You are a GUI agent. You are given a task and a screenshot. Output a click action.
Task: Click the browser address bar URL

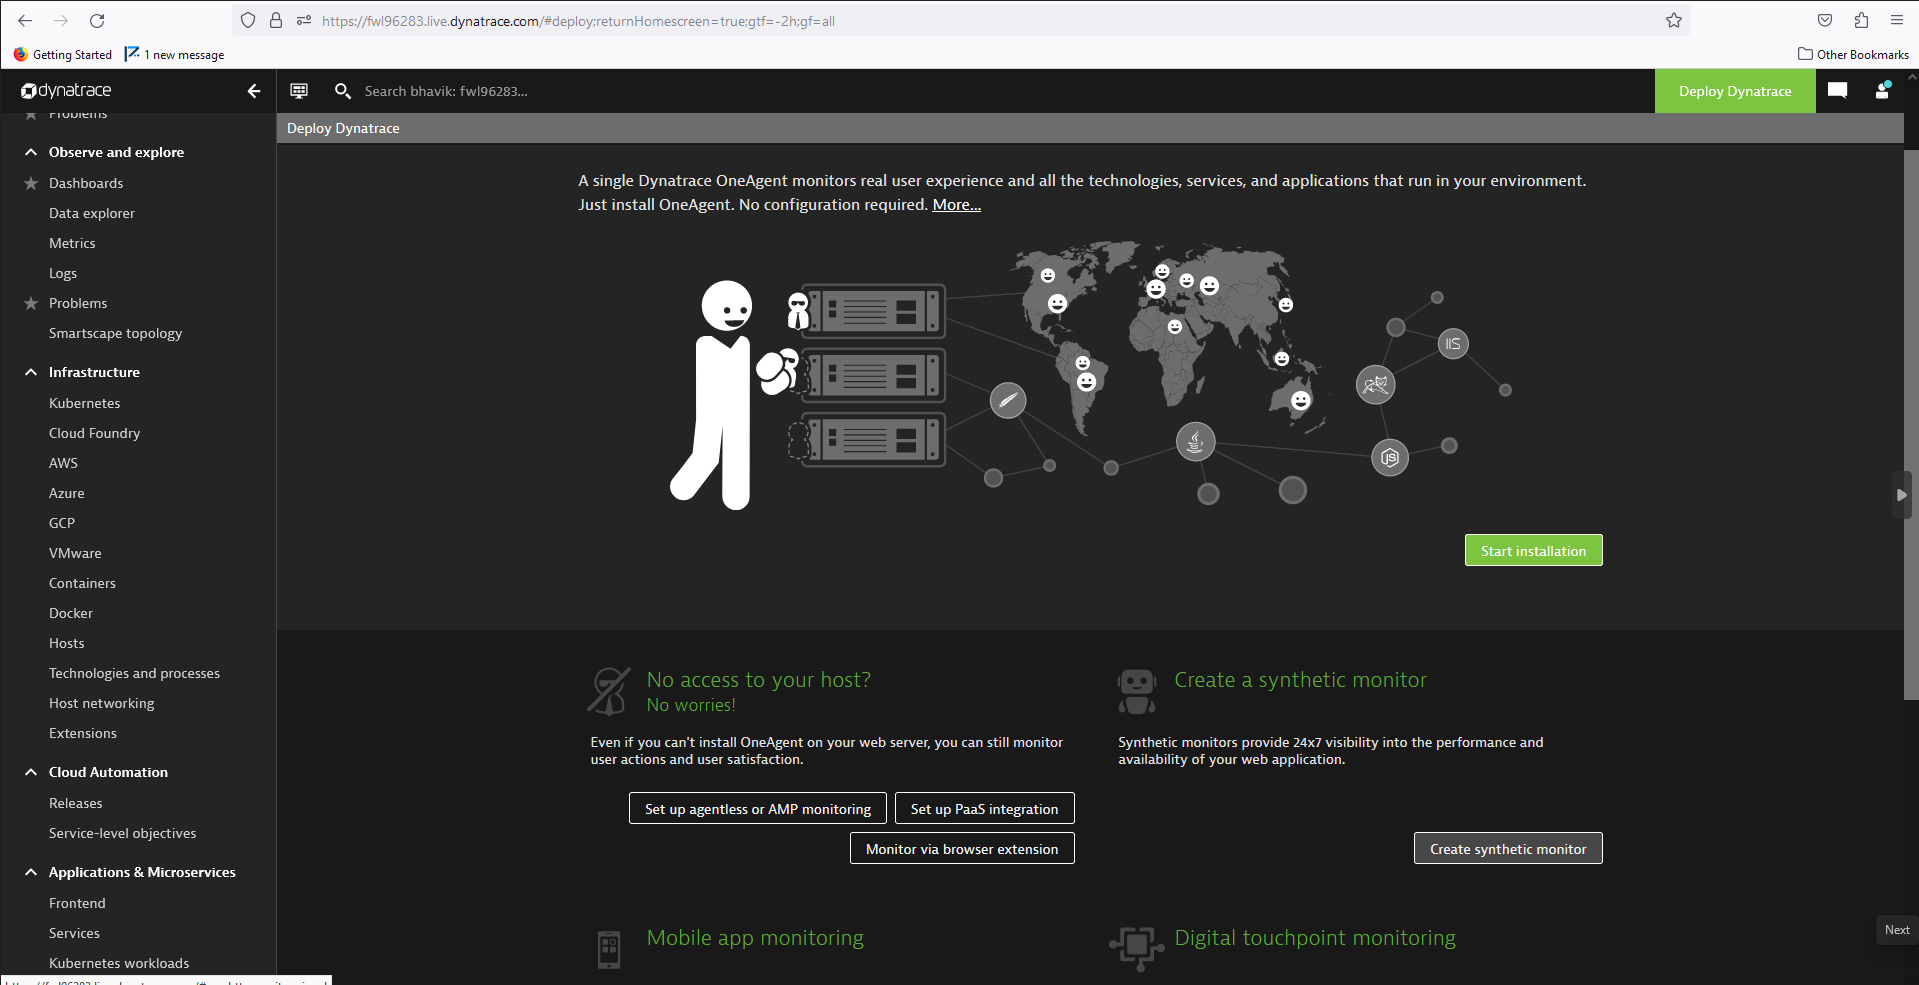click(x=578, y=21)
